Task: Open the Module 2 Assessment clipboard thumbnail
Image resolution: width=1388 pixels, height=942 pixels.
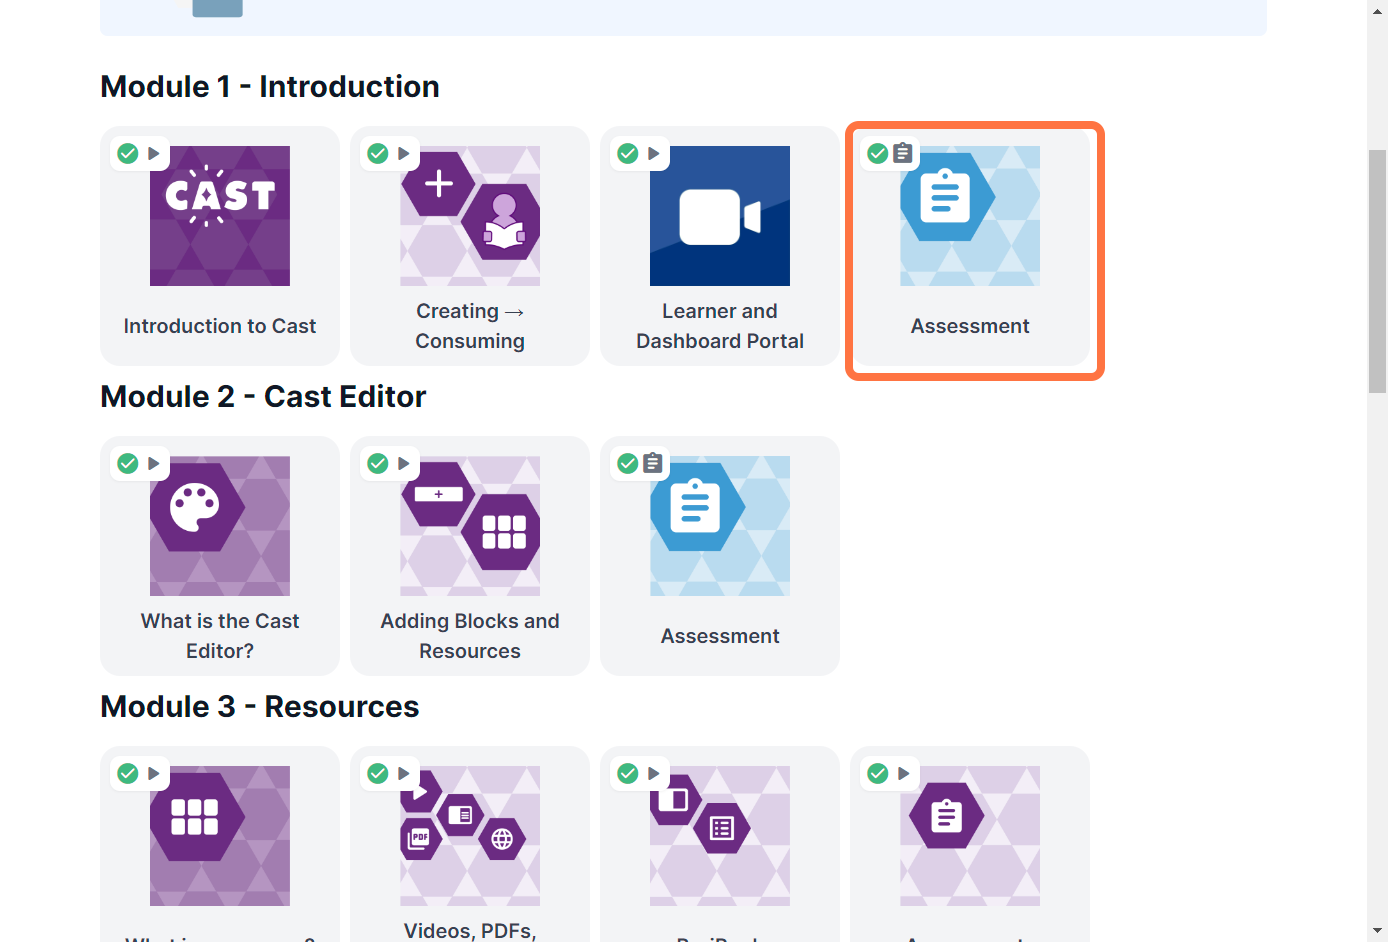Action: pos(720,526)
